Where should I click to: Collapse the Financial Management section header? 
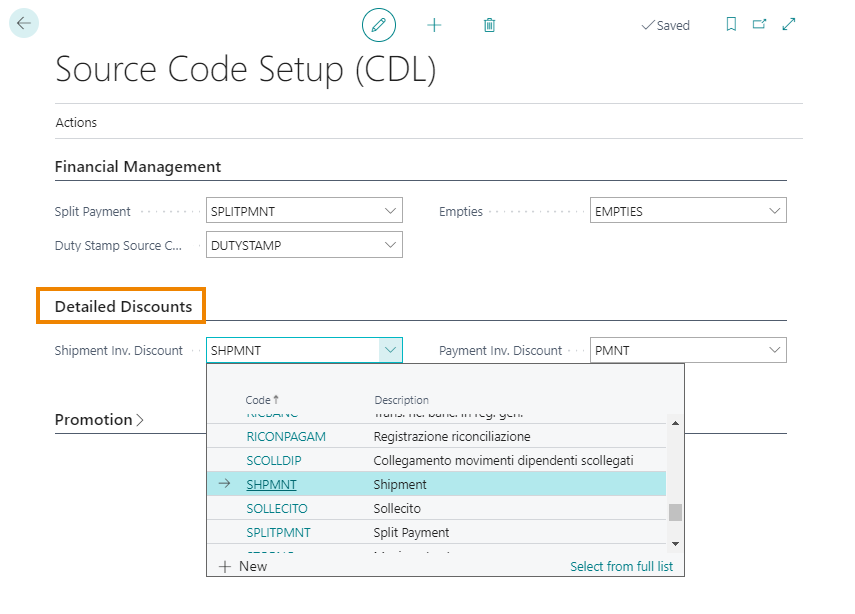point(138,166)
